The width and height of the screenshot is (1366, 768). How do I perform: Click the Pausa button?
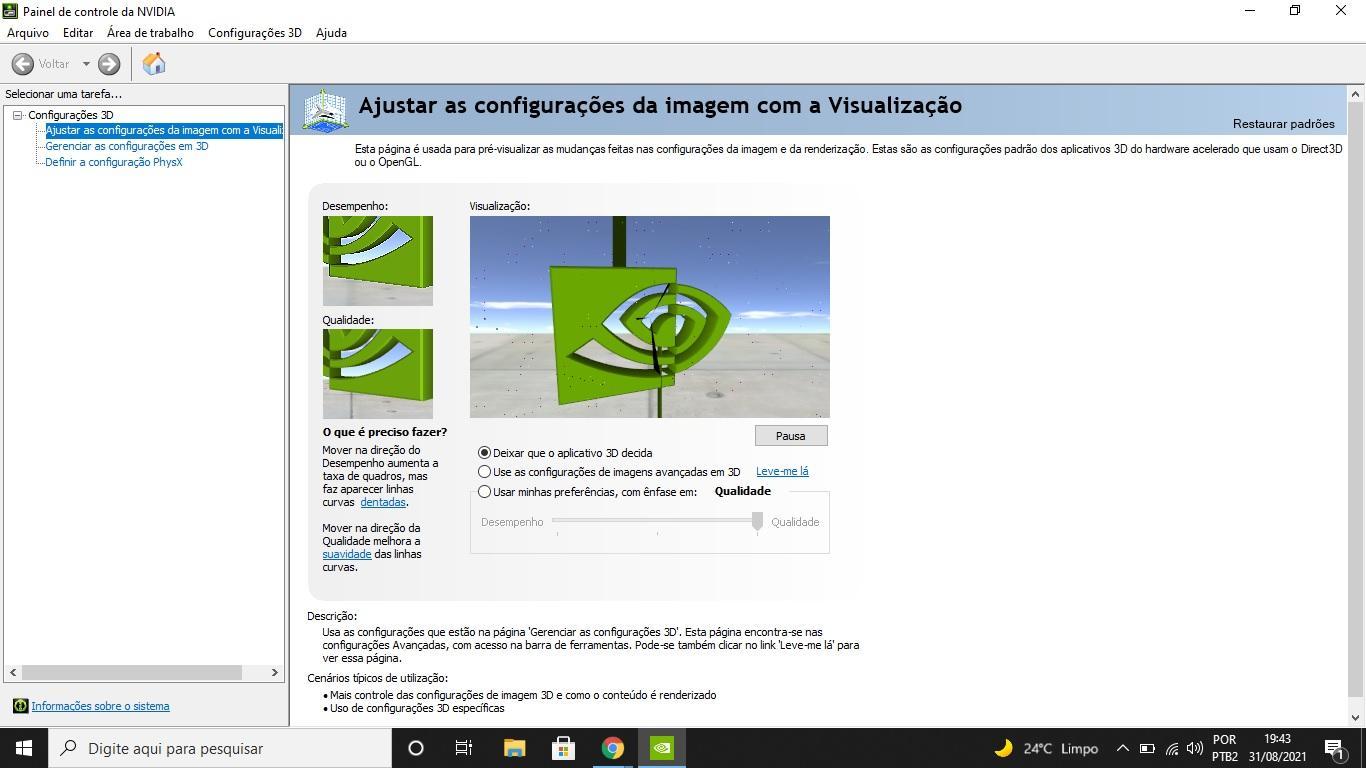coord(791,436)
